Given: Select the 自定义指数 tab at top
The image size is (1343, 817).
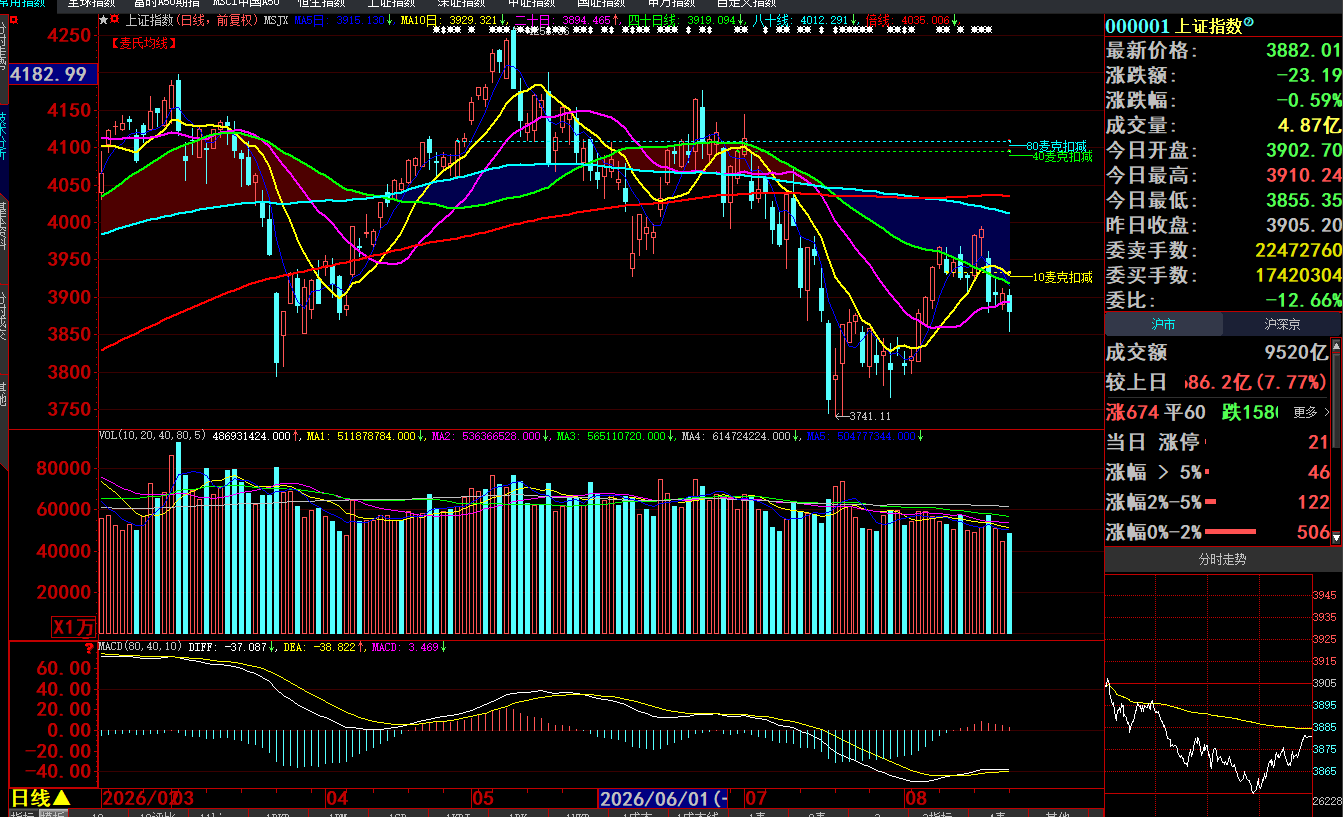Looking at the screenshot, I should [x=746, y=4].
